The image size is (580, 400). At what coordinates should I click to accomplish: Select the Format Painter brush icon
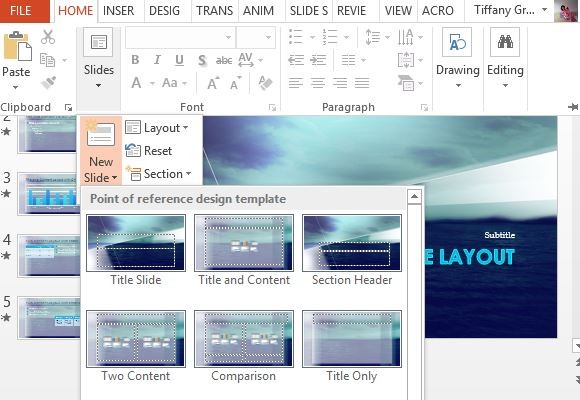pyautogui.click(x=48, y=83)
